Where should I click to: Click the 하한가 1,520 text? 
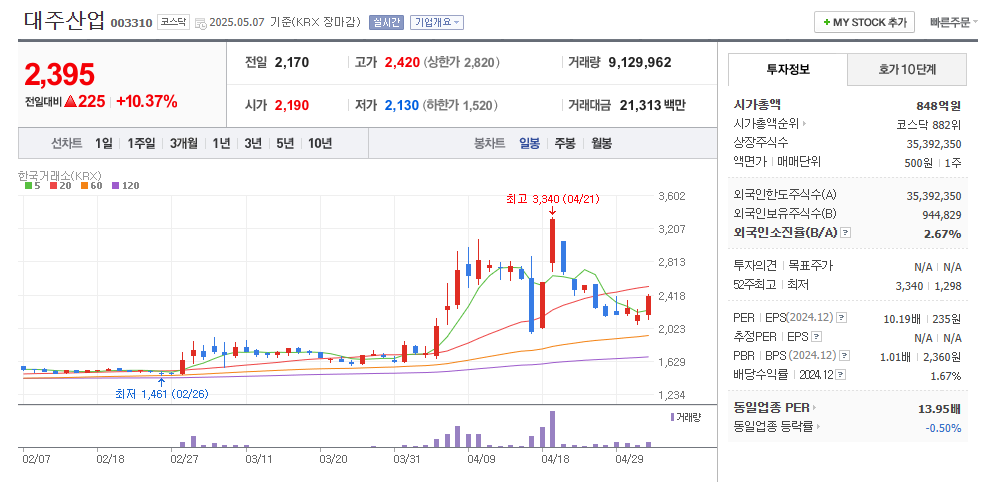[x=460, y=105]
